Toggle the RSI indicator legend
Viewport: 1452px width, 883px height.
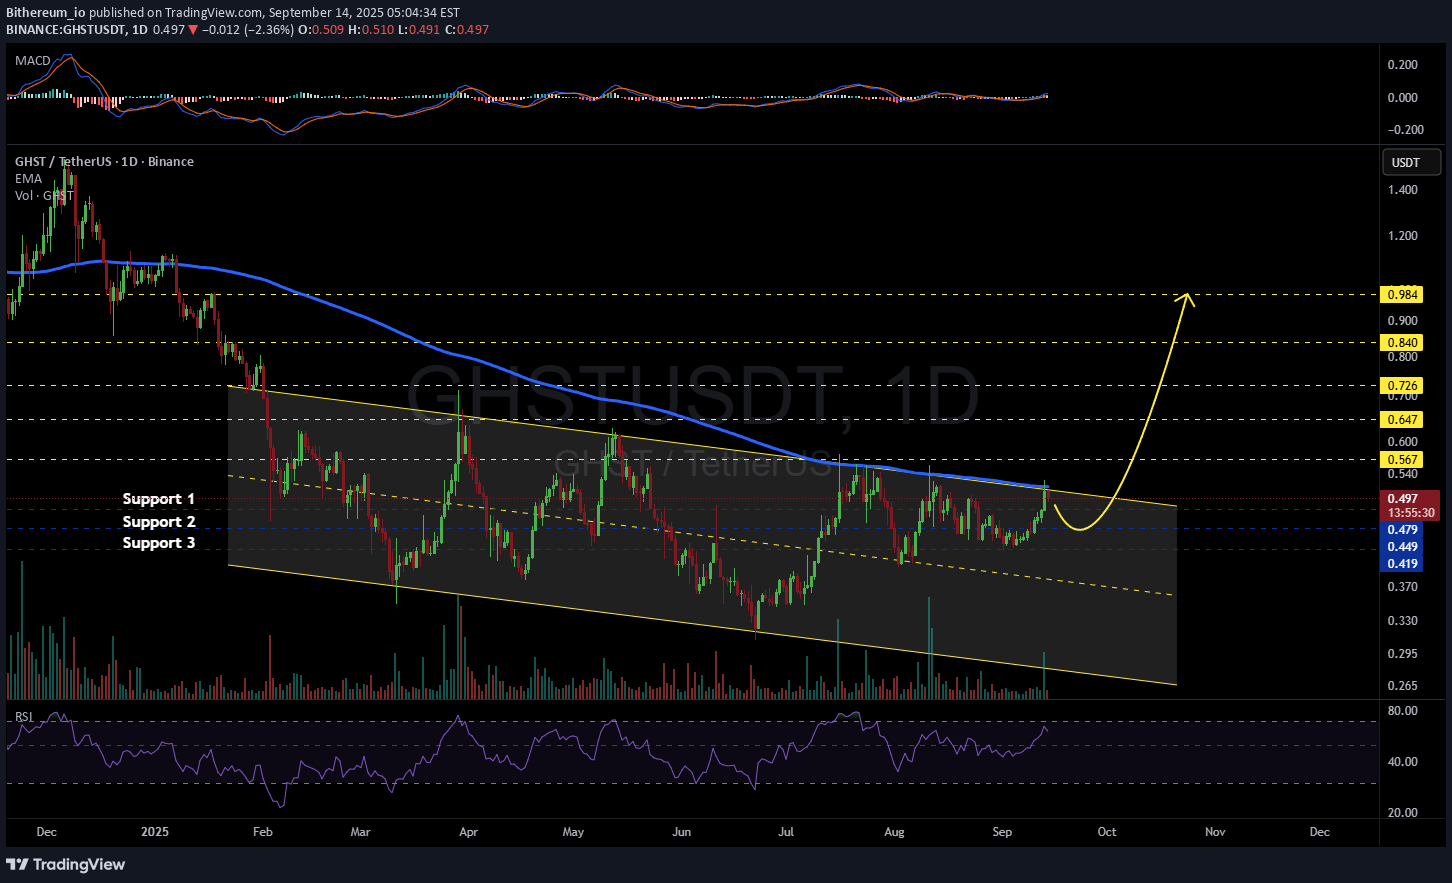point(24,716)
